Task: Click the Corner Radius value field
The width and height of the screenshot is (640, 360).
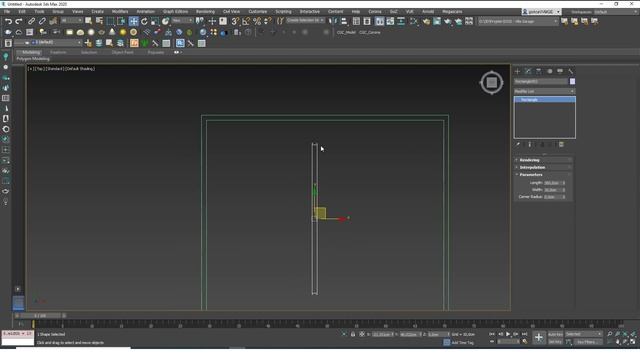Action: tap(553, 197)
